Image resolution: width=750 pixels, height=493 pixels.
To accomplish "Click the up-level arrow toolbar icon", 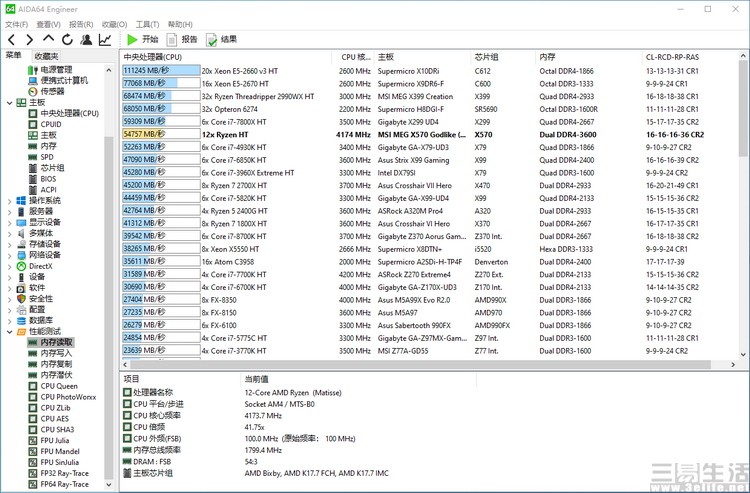I will coord(48,39).
